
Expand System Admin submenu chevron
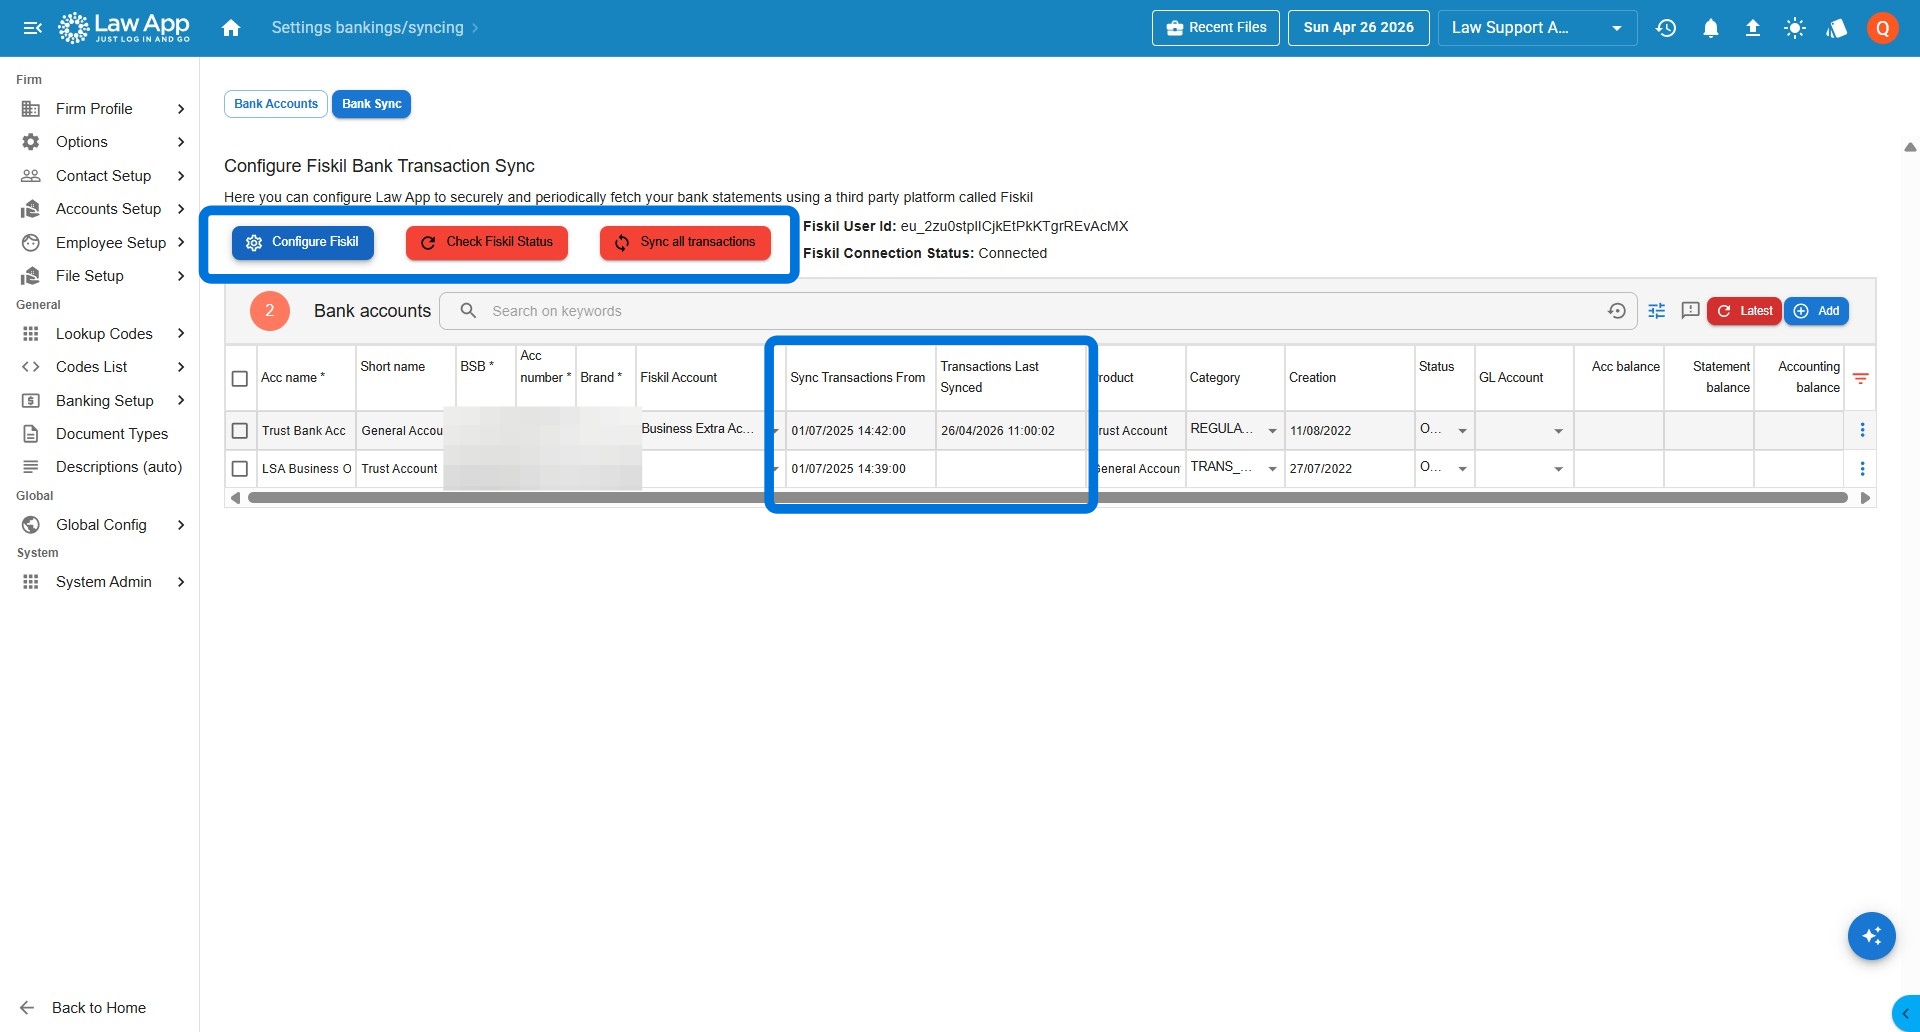point(181,582)
